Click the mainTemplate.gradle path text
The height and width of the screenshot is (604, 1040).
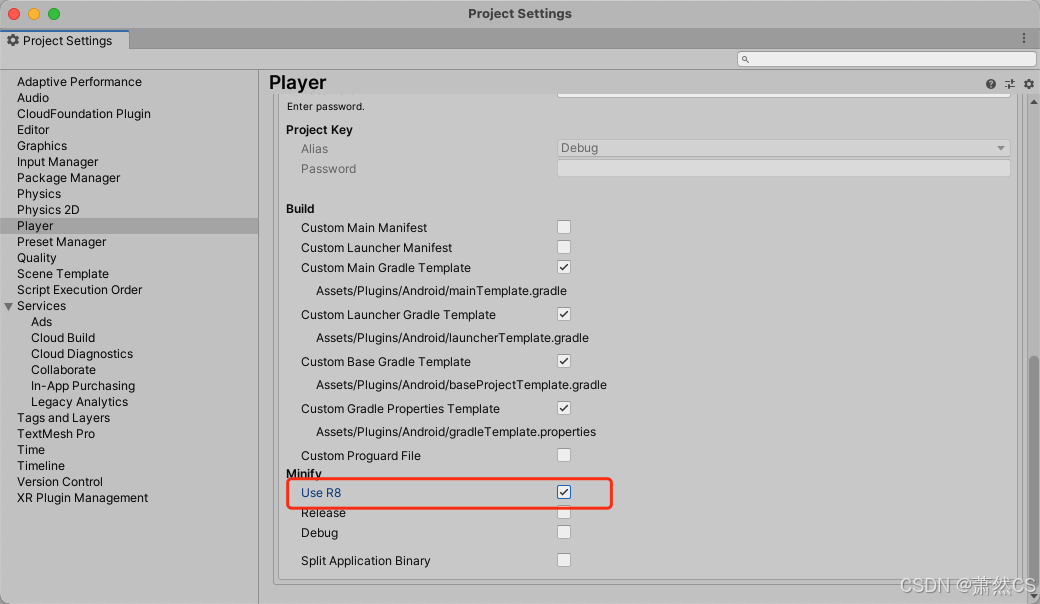pos(441,290)
